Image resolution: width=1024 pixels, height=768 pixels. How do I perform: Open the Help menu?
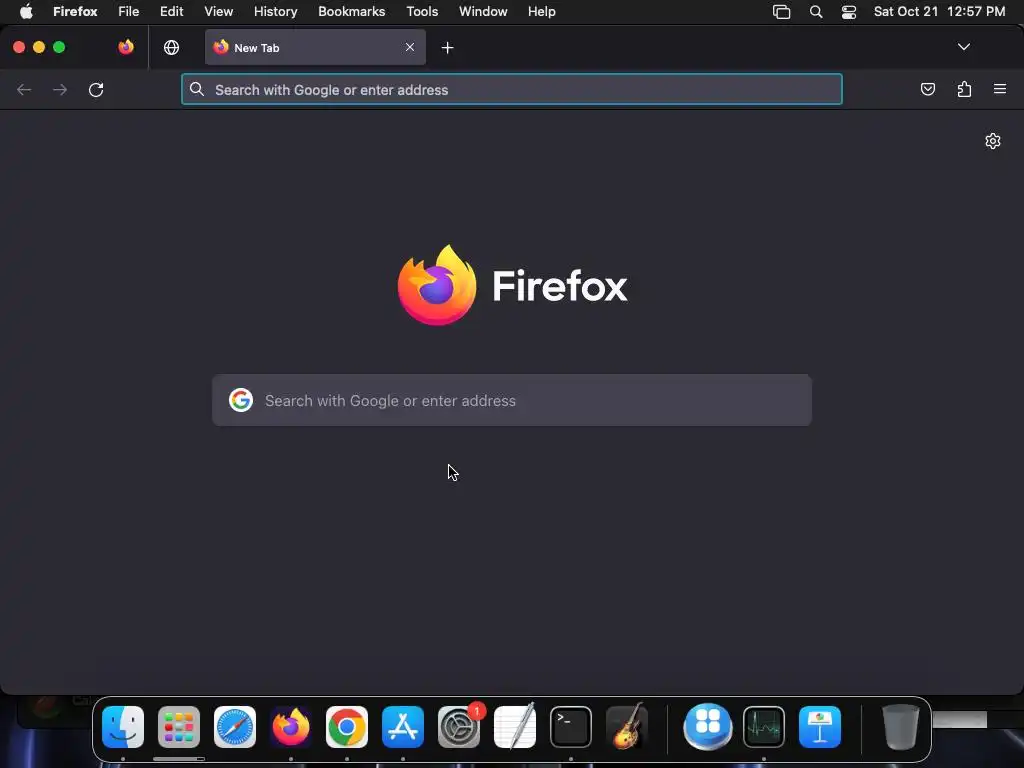point(541,12)
